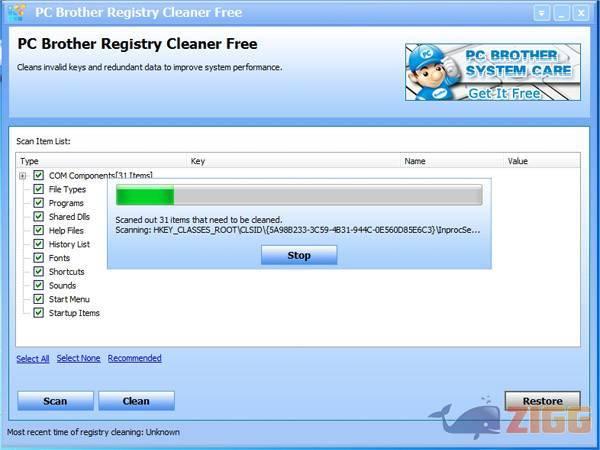Select the Shortcuts row label
The width and height of the screenshot is (600, 450).
[67, 272]
